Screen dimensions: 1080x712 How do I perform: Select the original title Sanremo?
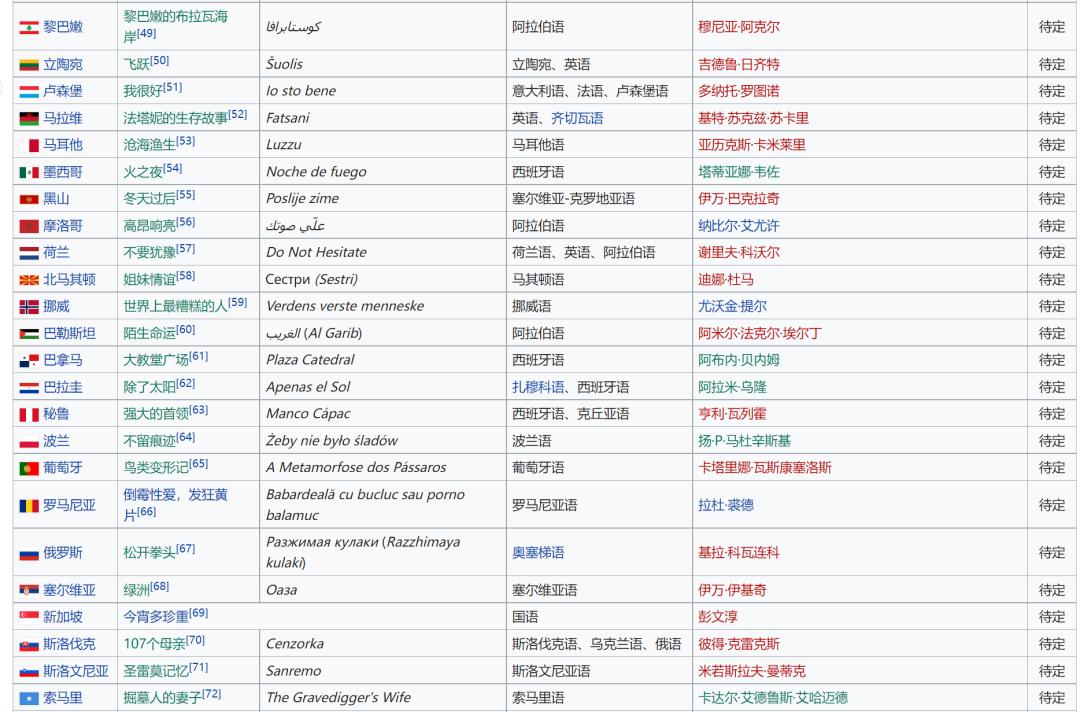tap(293, 671)
